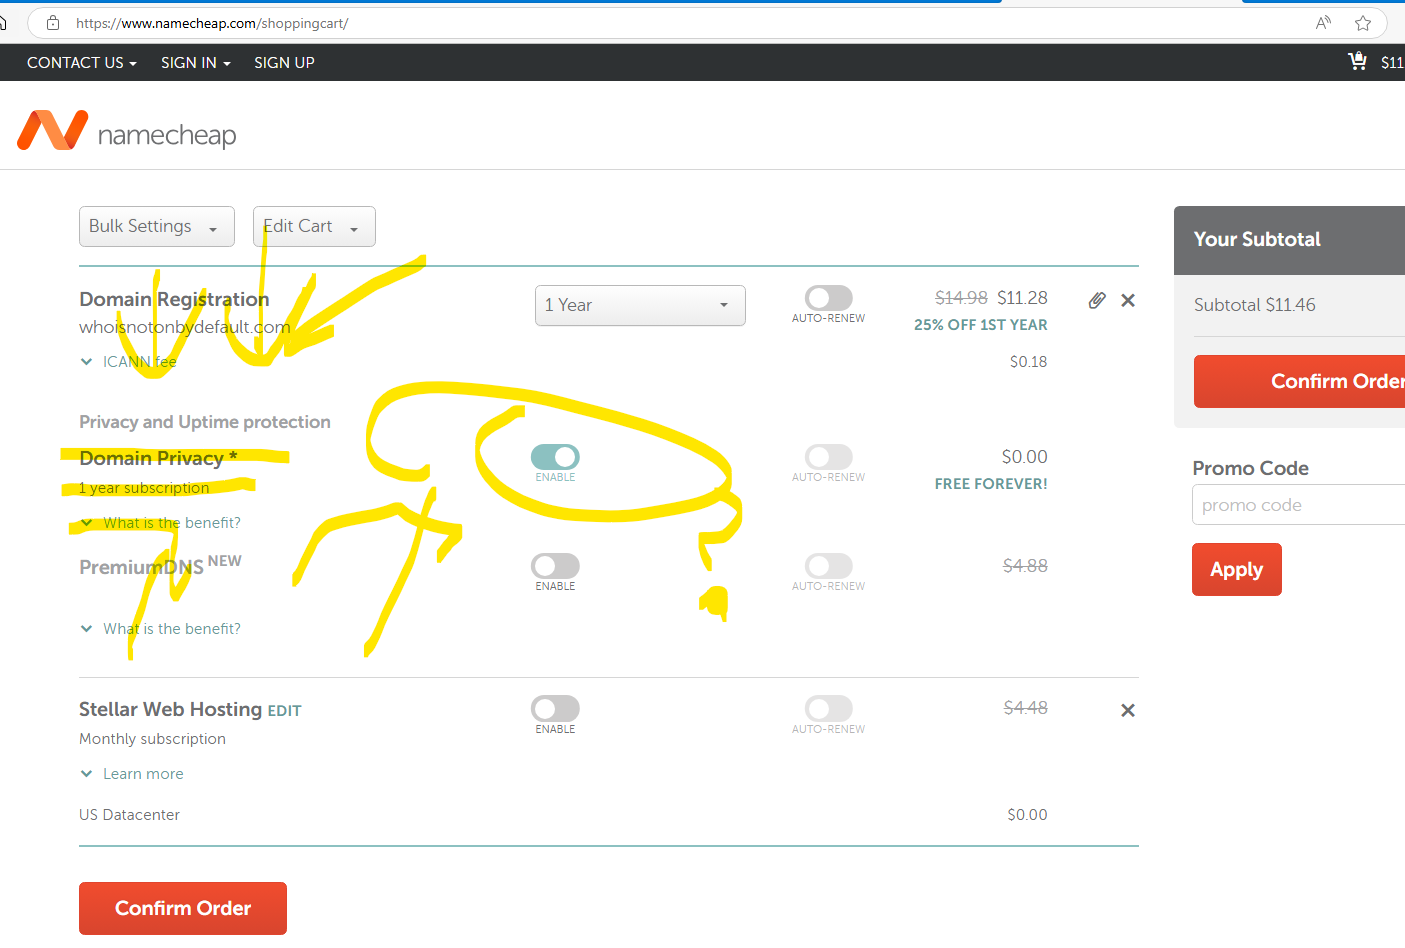Click the browser address bar URL
Image resolution: width=1405 pixels, height=948 pixels.
212,23
